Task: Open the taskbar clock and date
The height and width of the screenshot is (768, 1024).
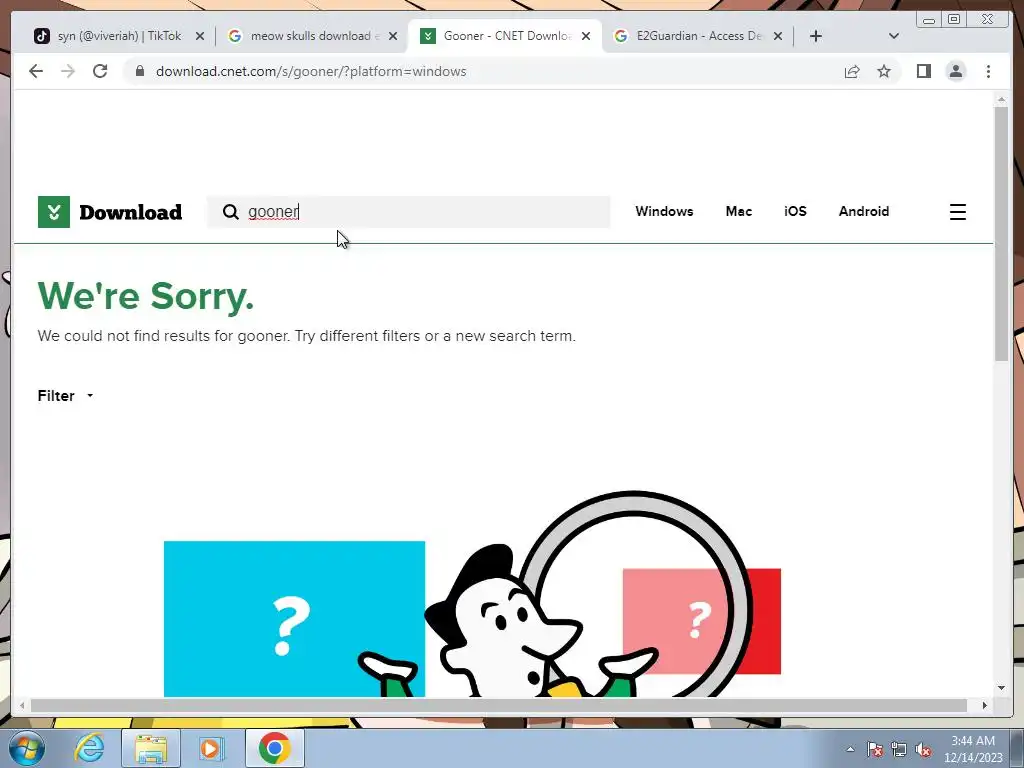Action: click(x=973, y=749)
